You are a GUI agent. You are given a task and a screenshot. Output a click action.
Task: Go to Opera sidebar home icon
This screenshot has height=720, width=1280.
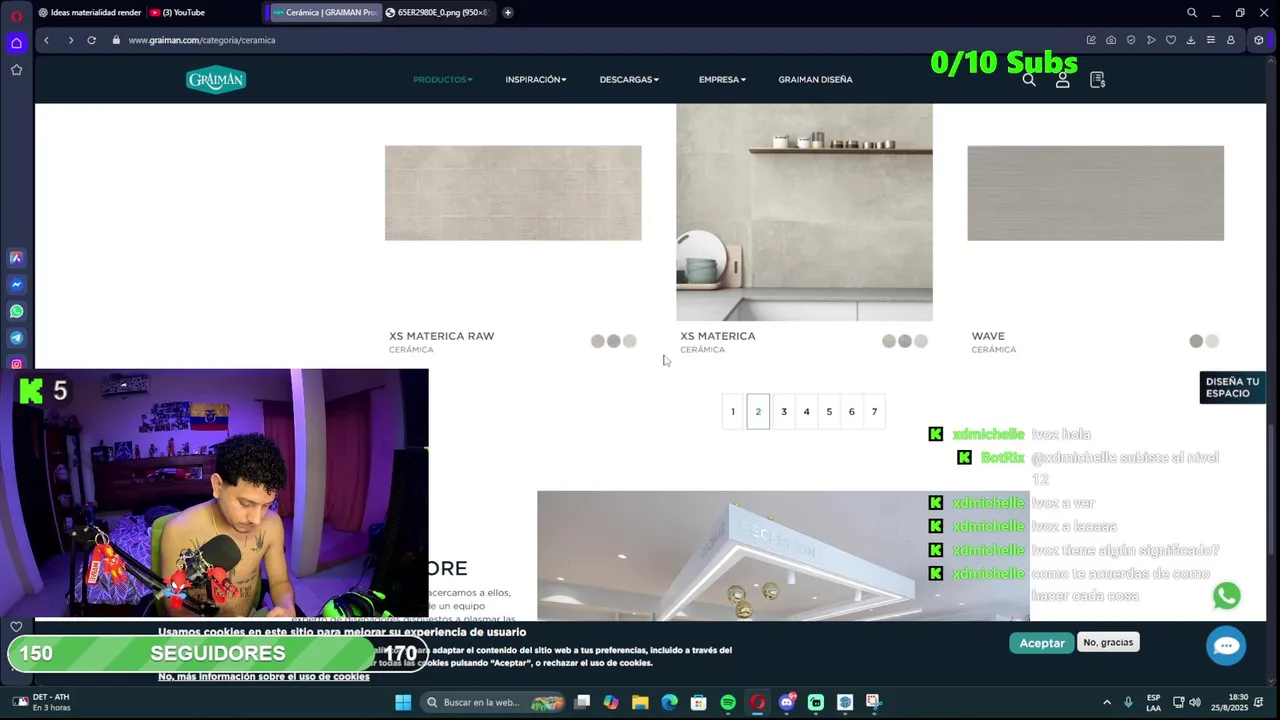tap(16, 43)
